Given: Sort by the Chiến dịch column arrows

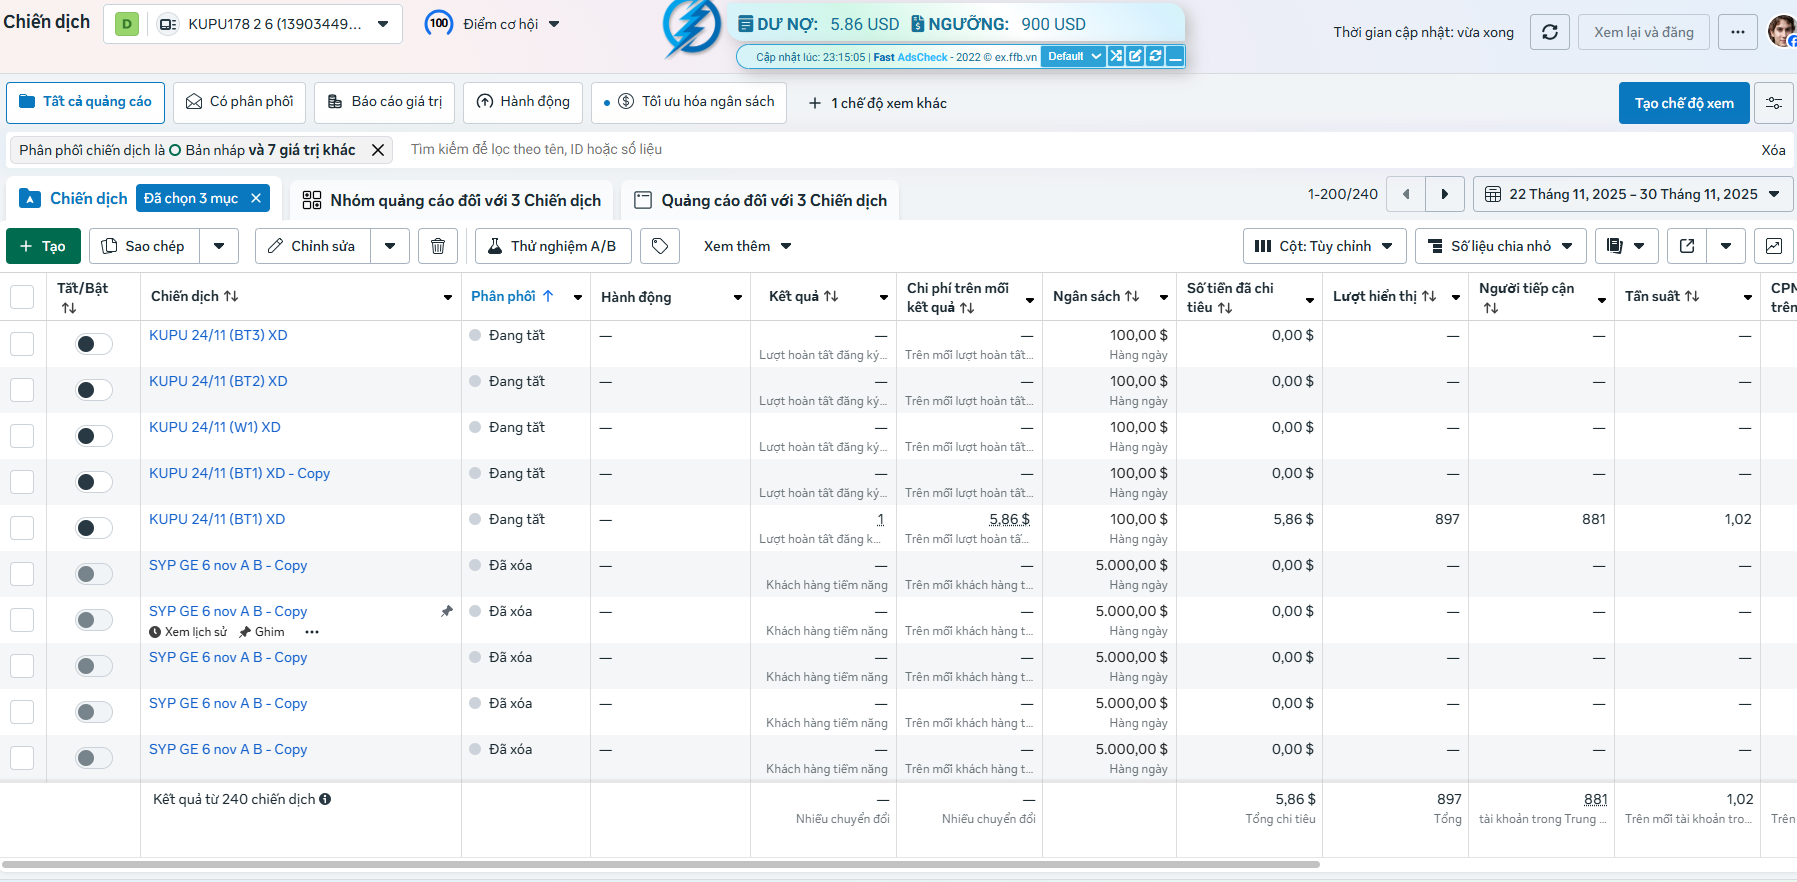Looking at the screenshot, I should pyautogui.click(x=231, y=296).
